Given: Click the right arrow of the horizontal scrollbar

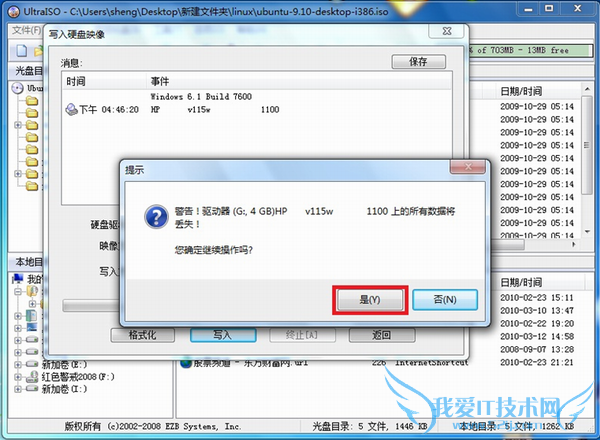Looking at the screenshot, I should pos(574,244).
